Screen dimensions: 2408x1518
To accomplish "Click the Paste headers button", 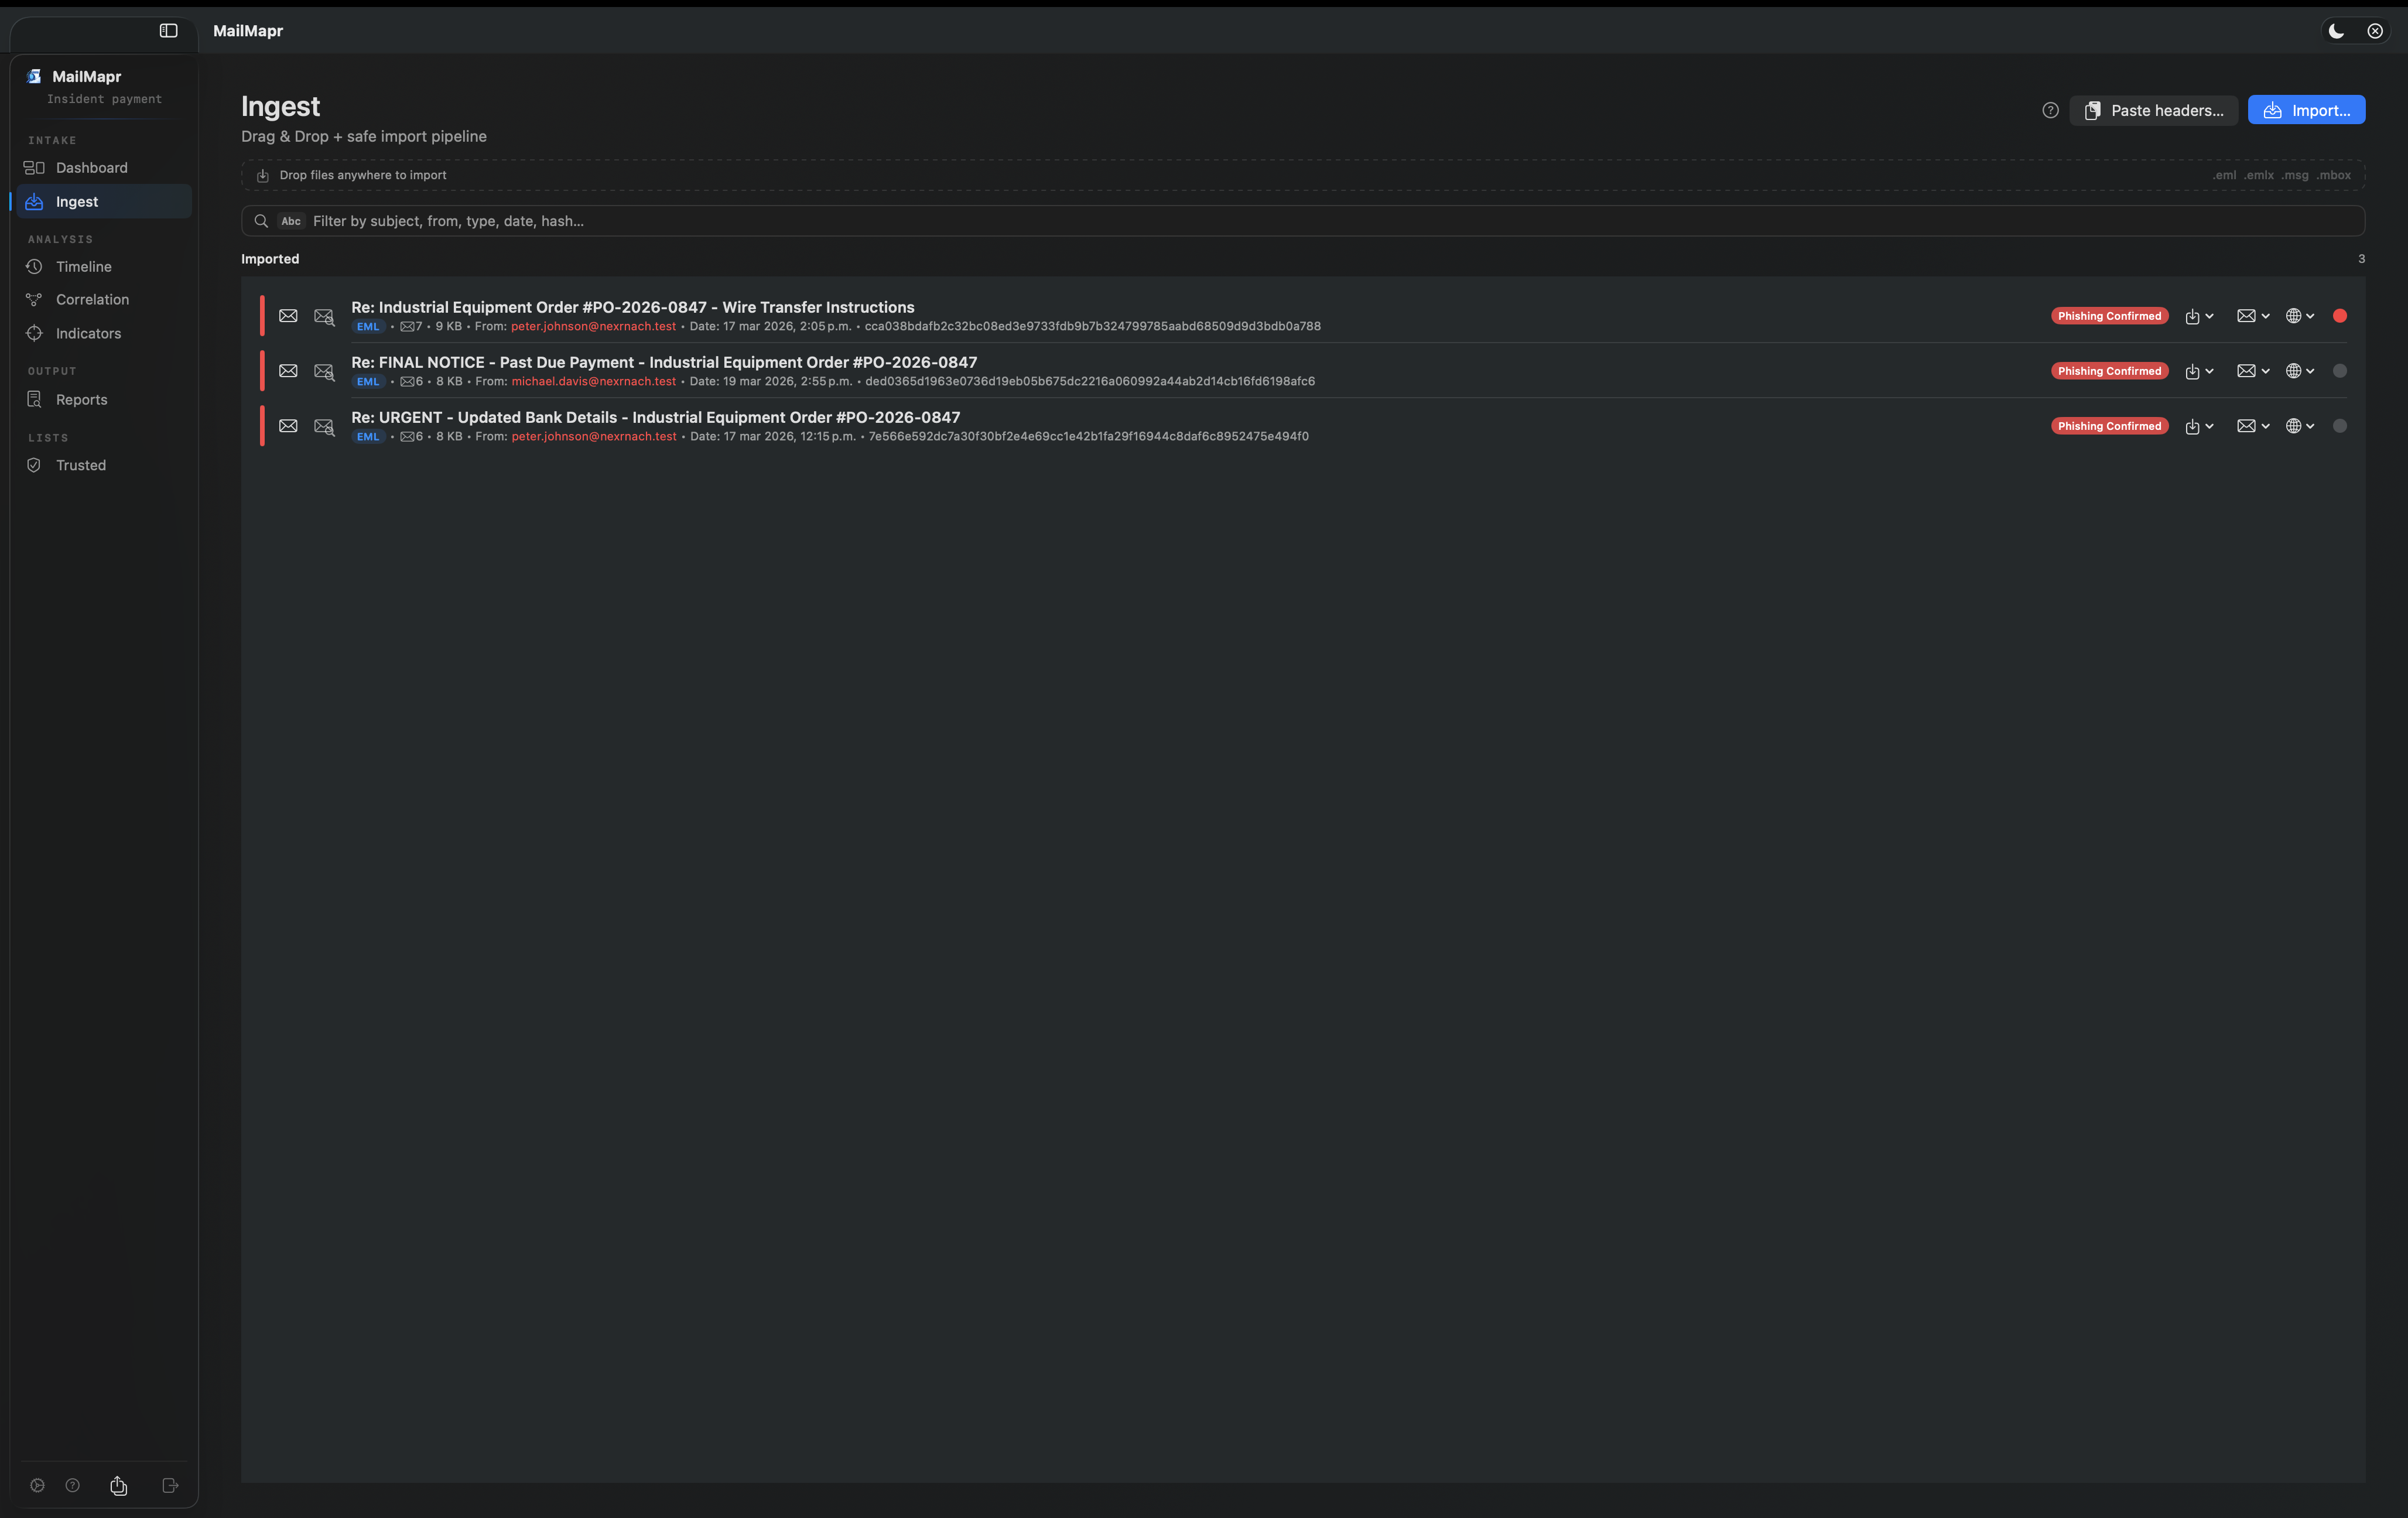I will pyautogui.click(x=2154, y=110).
